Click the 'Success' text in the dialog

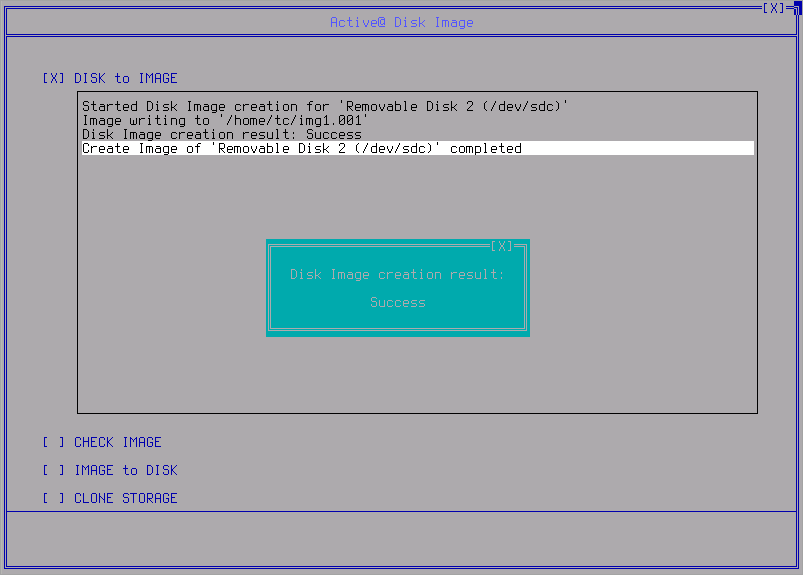point(397,302)
